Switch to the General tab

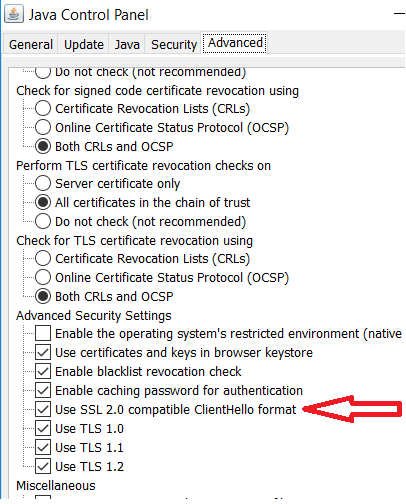coord(31,44)
